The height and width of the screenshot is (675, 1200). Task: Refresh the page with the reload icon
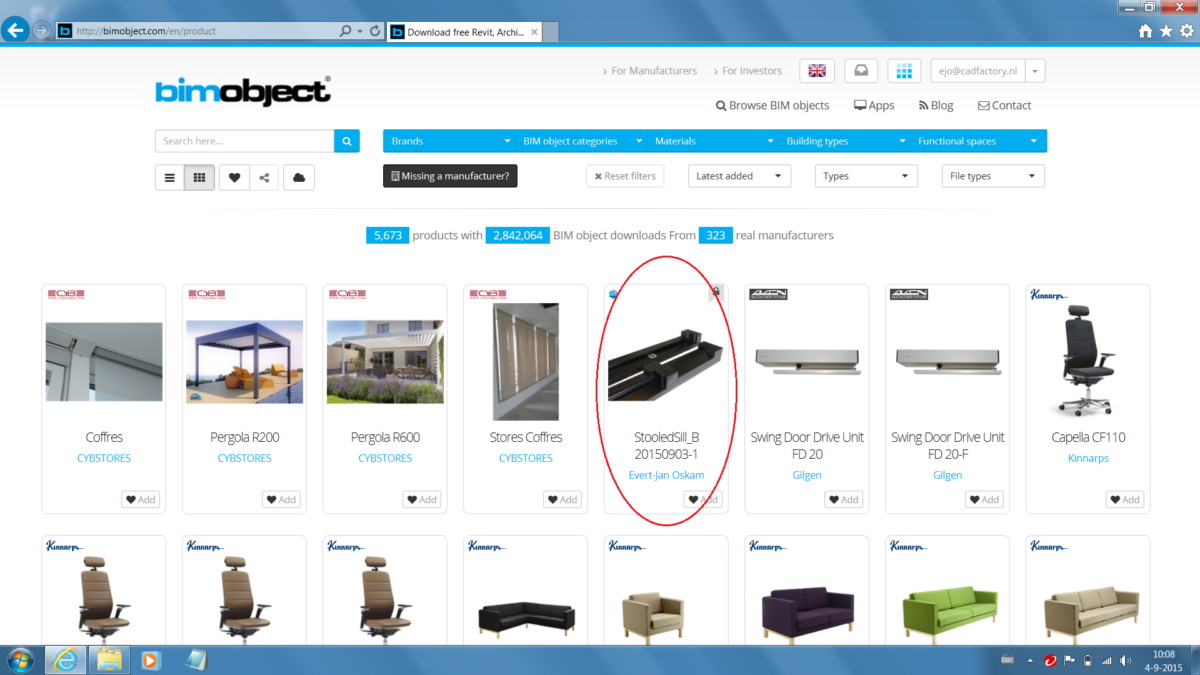pyautogui.click(x=375, y=31)
